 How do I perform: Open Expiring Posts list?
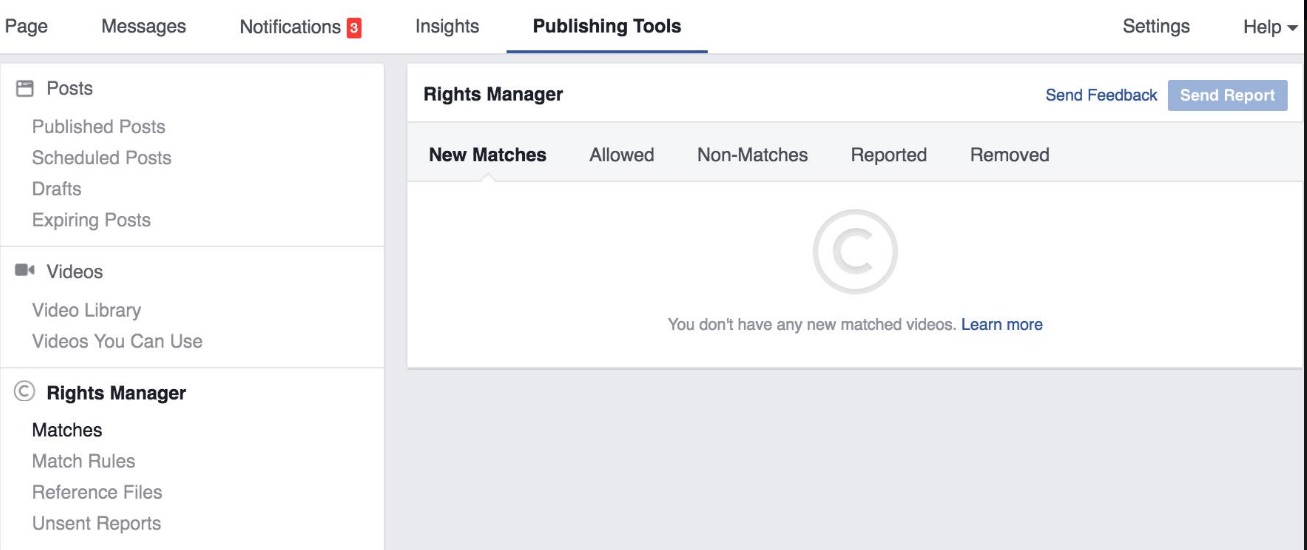[91, 220]
